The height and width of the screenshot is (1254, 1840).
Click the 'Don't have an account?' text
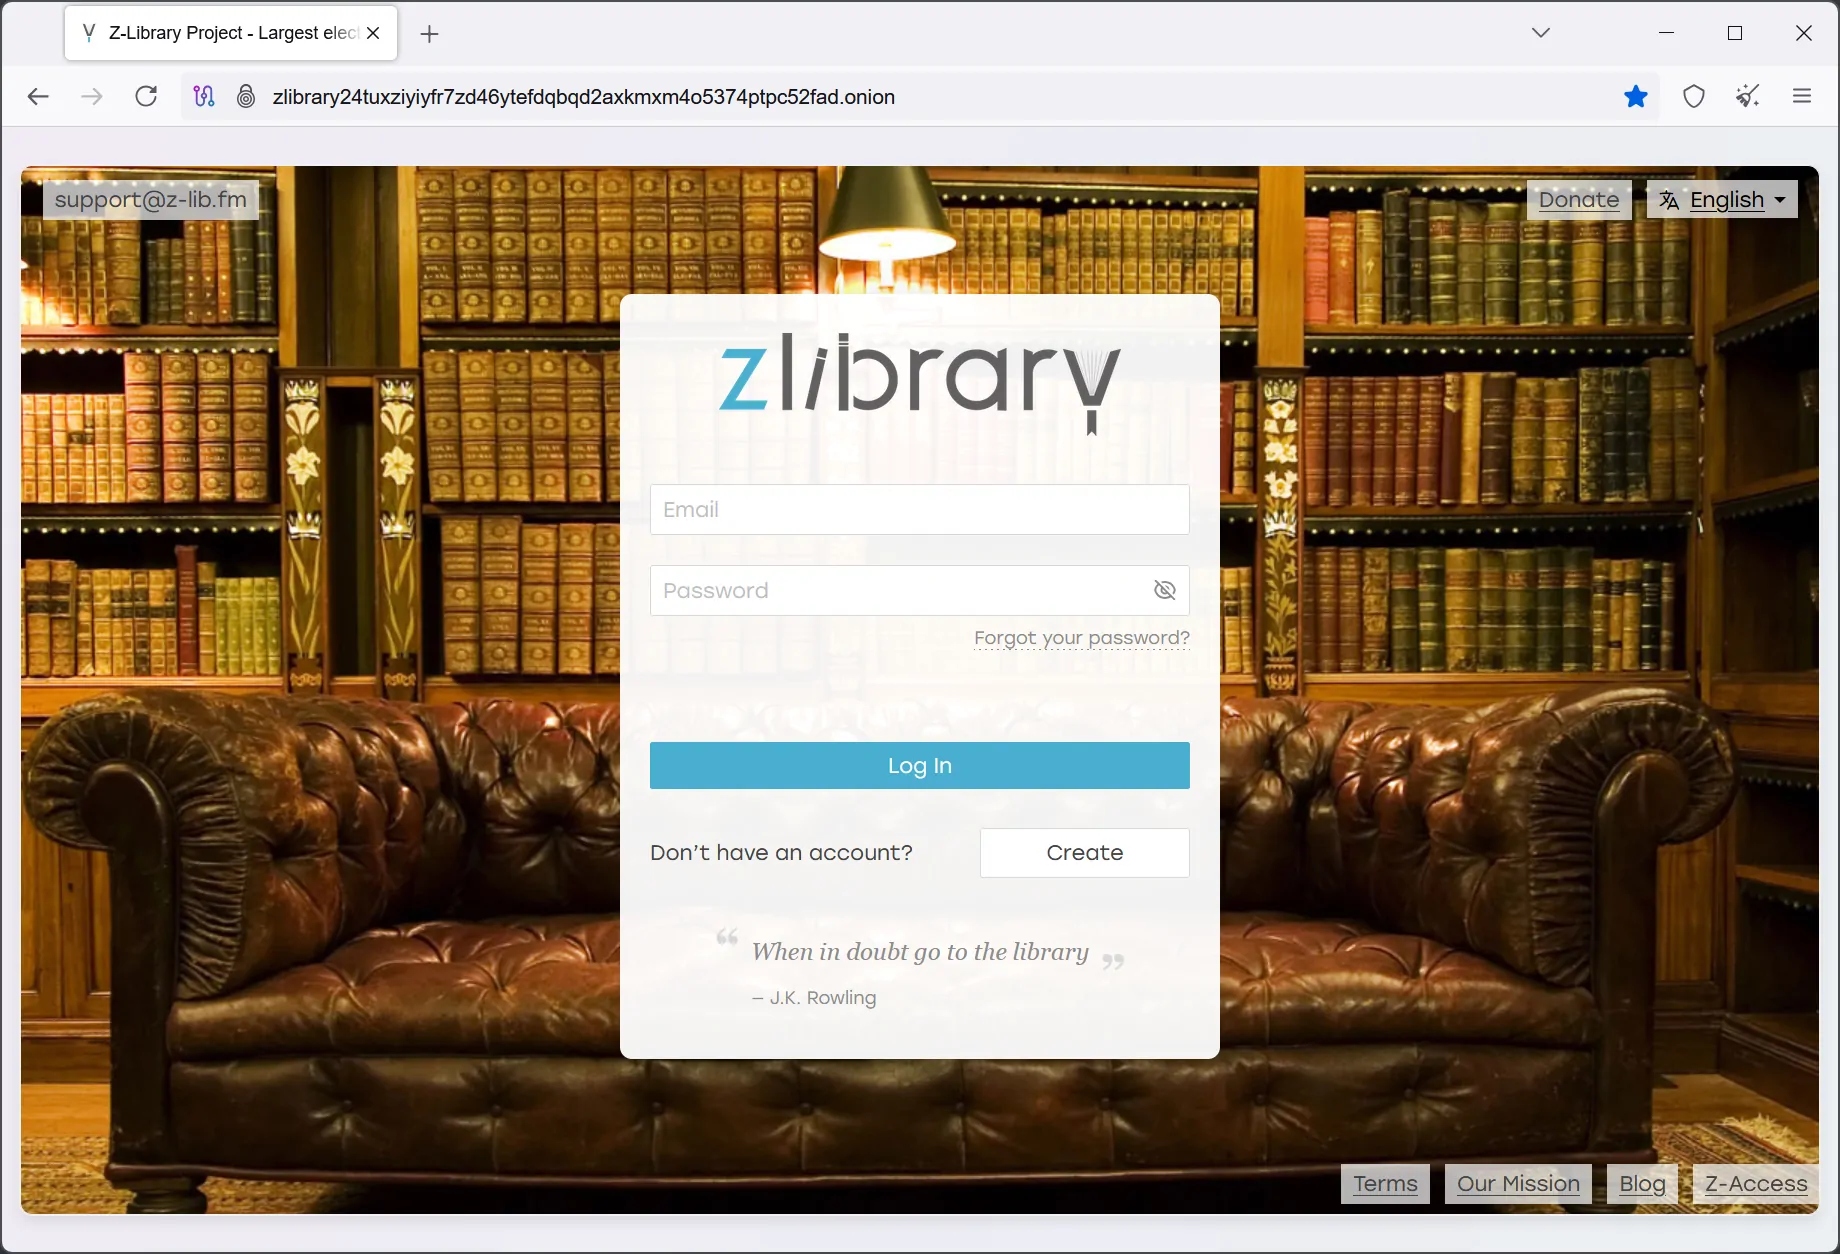(x=781, y=852)
